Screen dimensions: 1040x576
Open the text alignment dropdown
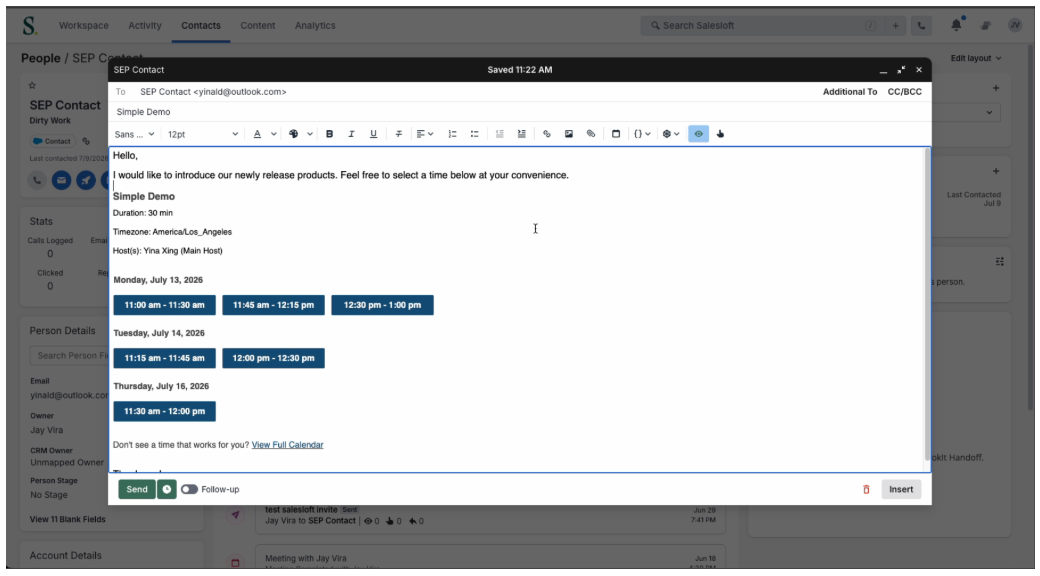coord(424,134)
